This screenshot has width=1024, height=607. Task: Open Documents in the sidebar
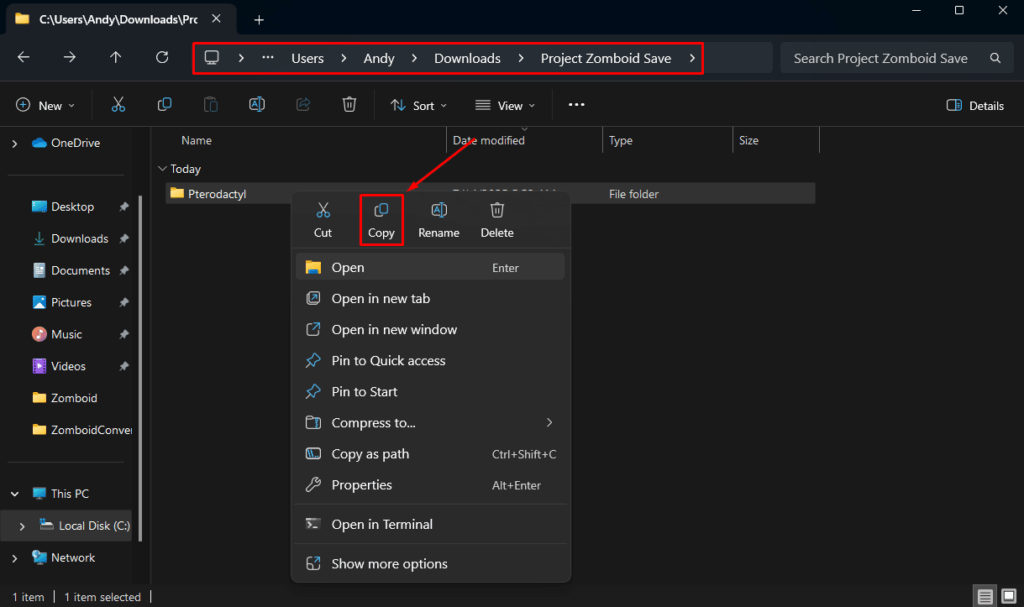point(72,271)
